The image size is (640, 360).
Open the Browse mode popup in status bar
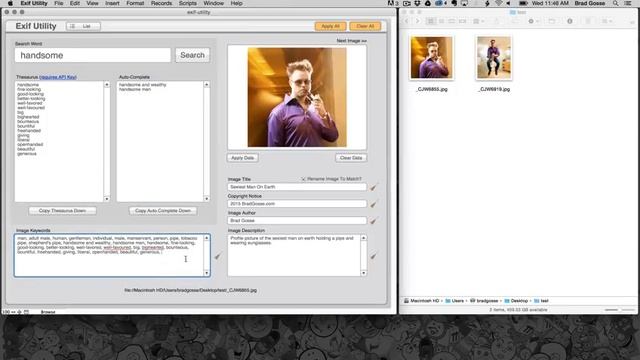point(48,312)
